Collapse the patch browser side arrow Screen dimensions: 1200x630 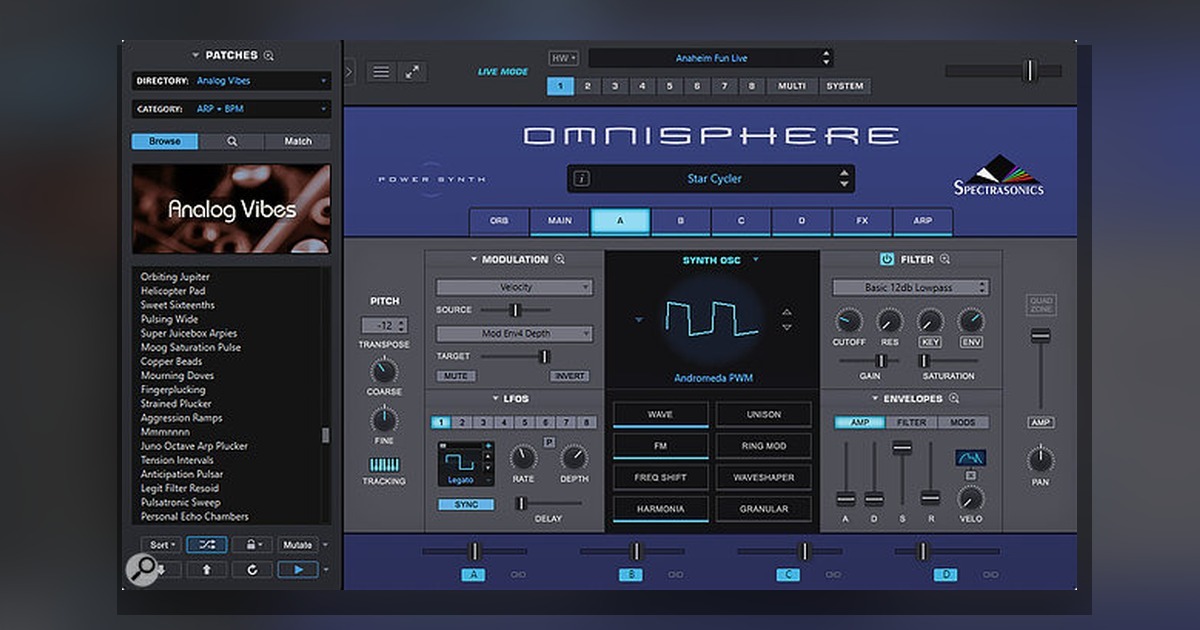click(349, 72)
